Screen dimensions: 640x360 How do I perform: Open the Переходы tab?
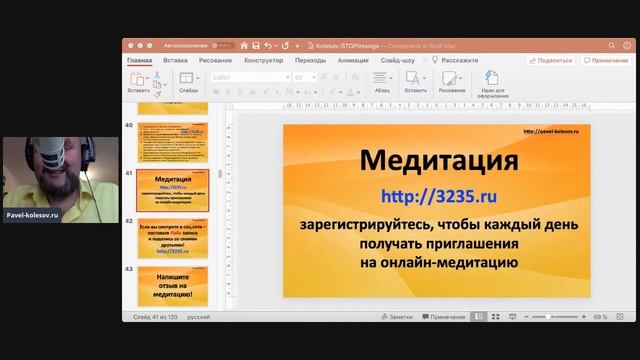310,60
